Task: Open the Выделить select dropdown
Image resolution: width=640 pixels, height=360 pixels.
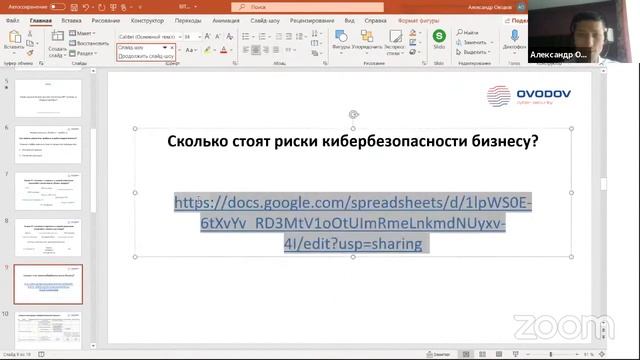Action: [x=473, y=52]
